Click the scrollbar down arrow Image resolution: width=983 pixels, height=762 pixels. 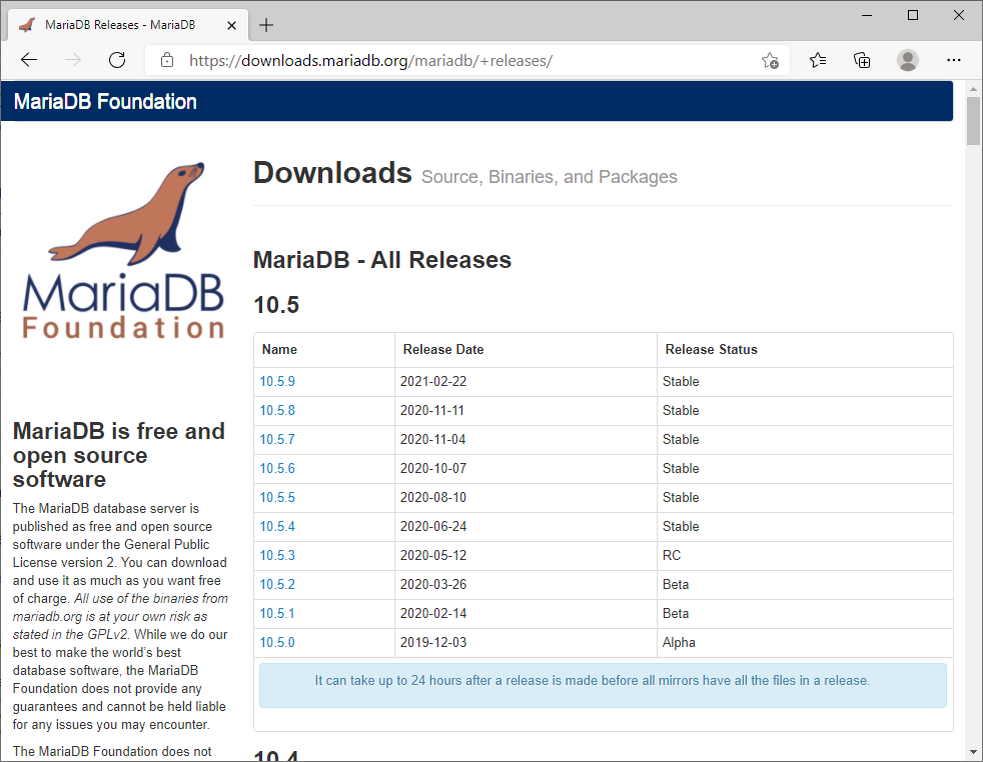pyautogui.click(x=973, y=751)
